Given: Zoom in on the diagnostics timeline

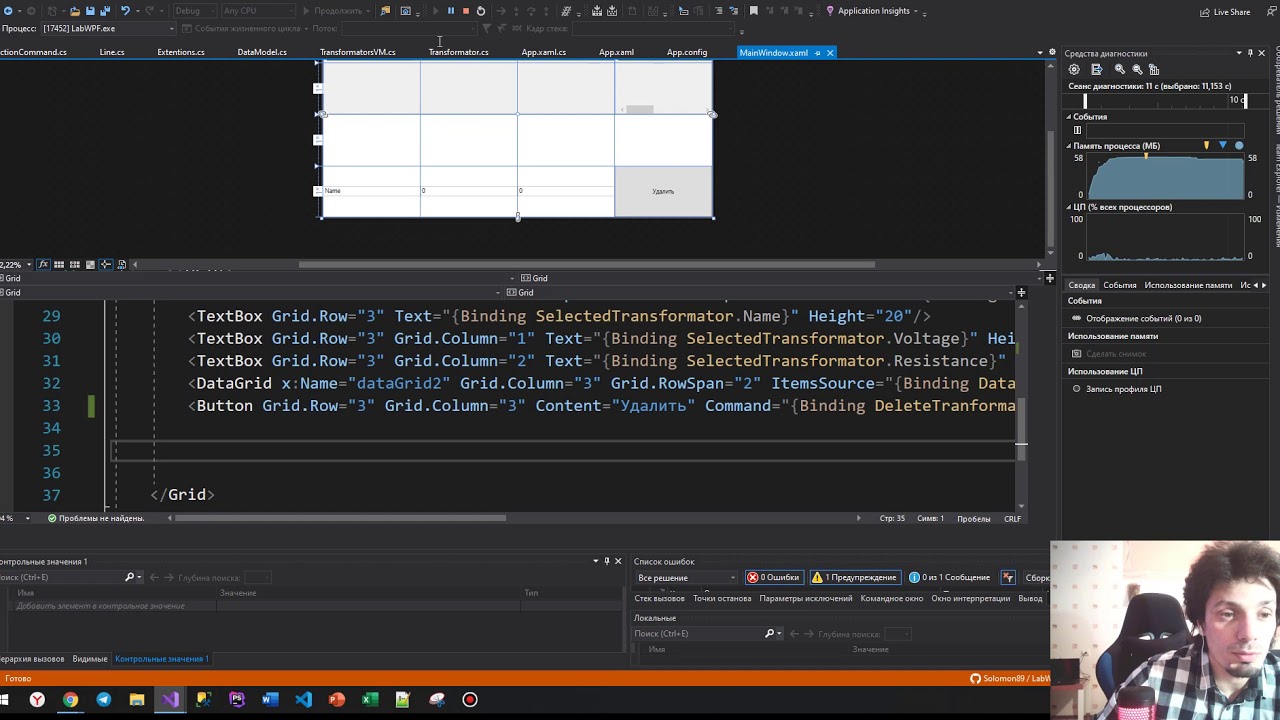Looking at the screenshot, I should point(1120,69).
